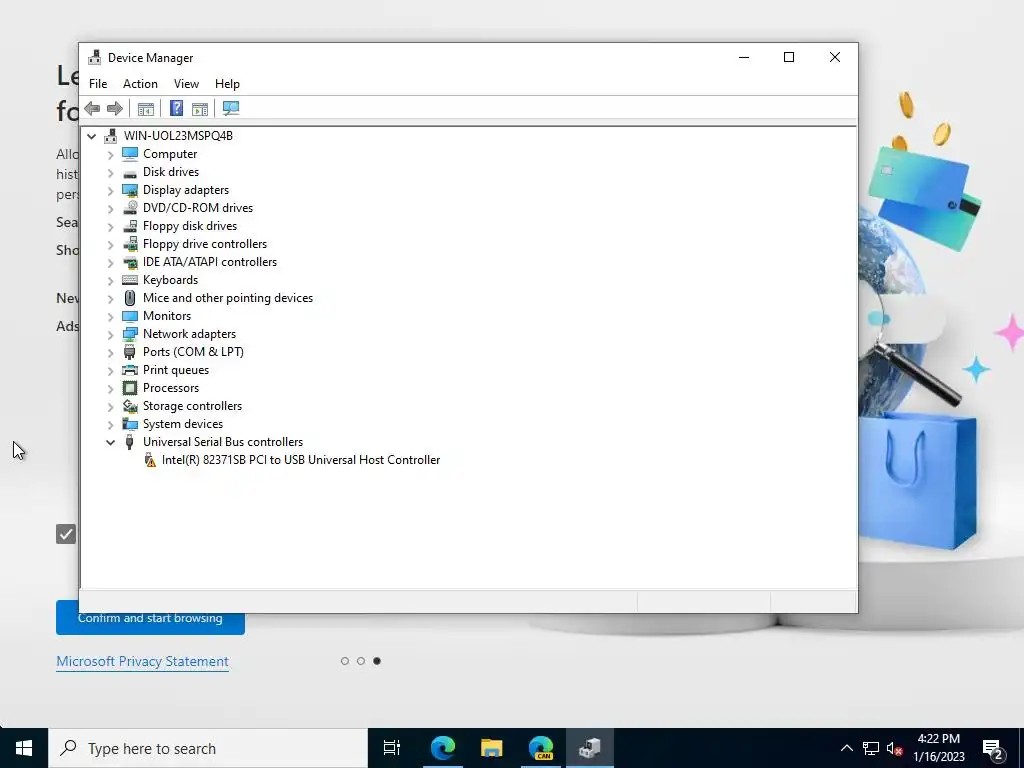The width and height of the screenshot is (1024, 768).
Task: Click the Network adapters category icon
Action: 130,334
